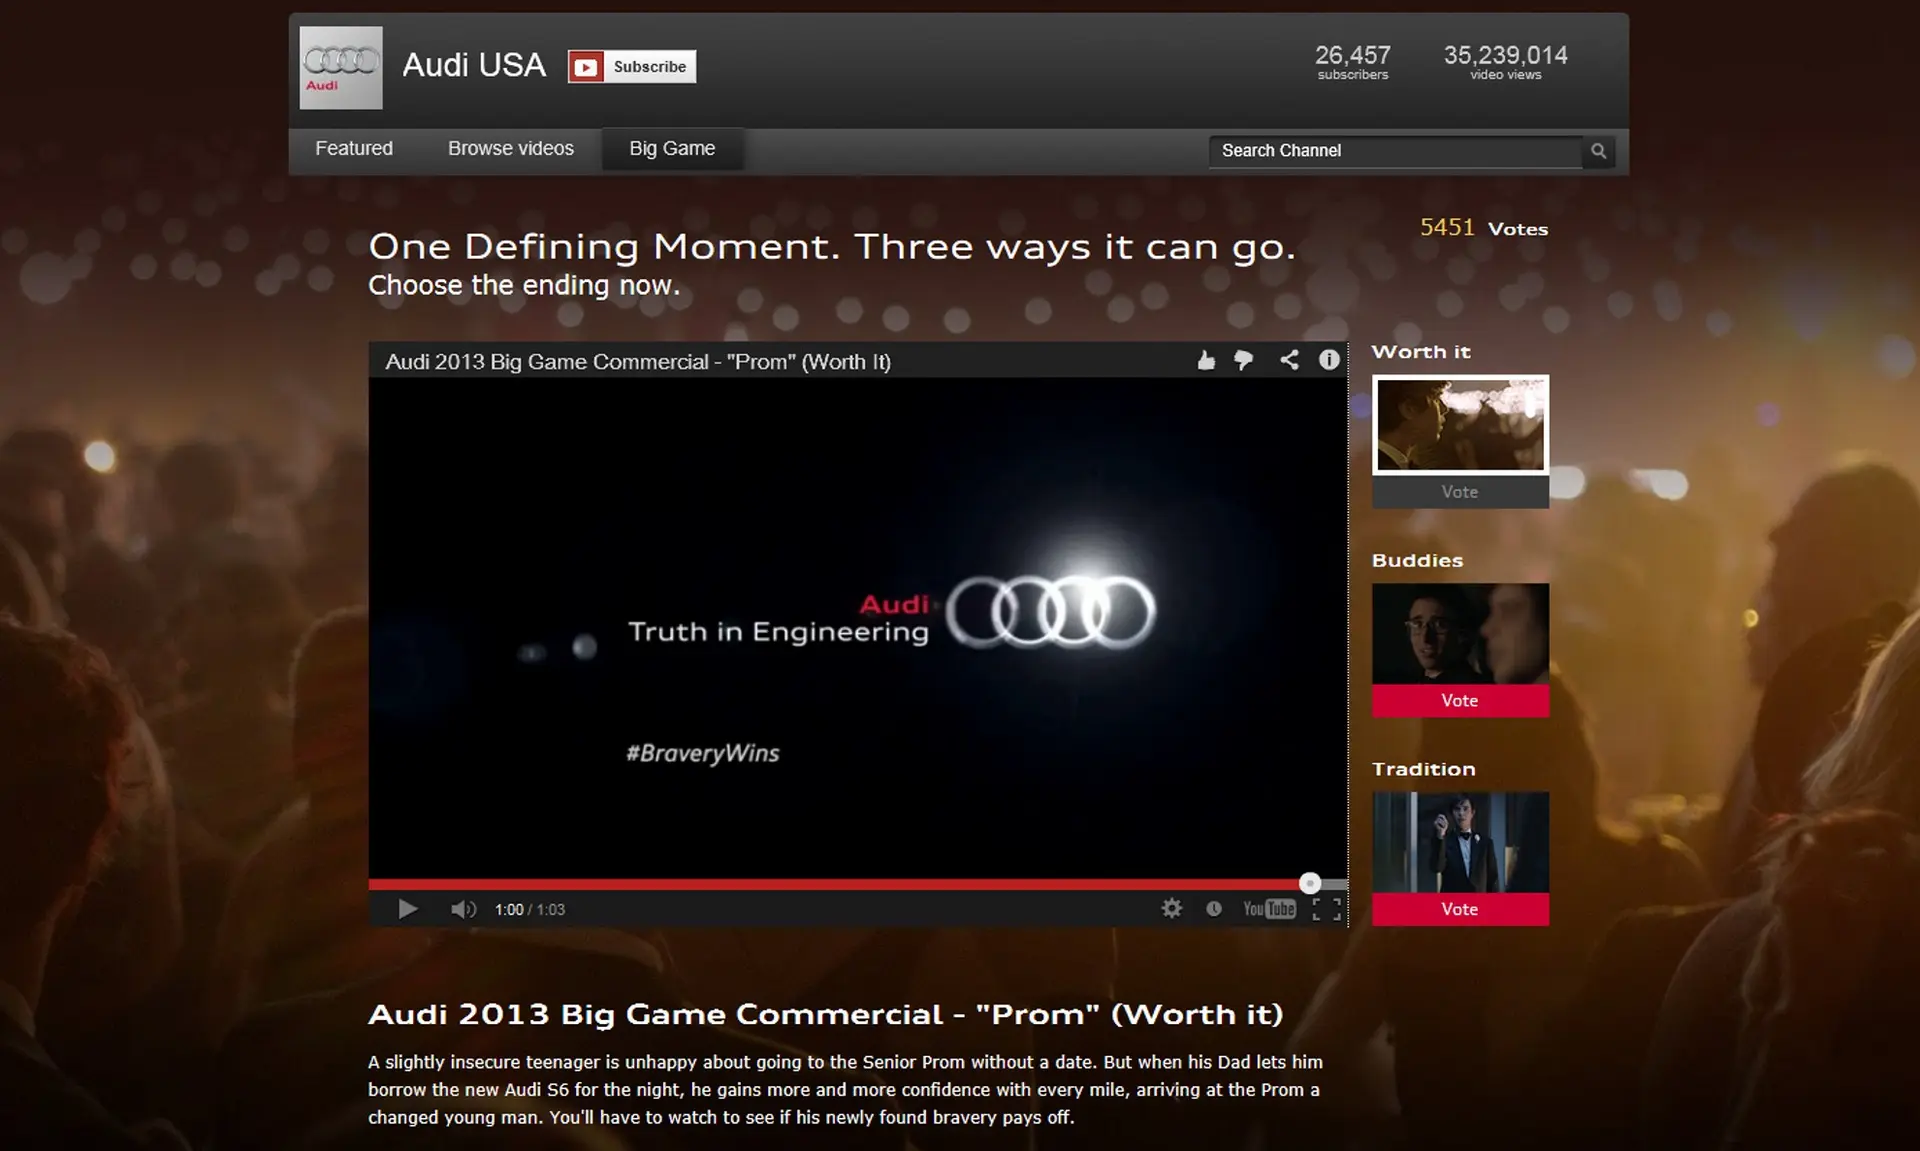Viewport: 1920px width, 1151px height.
Task: Click the Buddies label
Action: (x=1417, y=561)
